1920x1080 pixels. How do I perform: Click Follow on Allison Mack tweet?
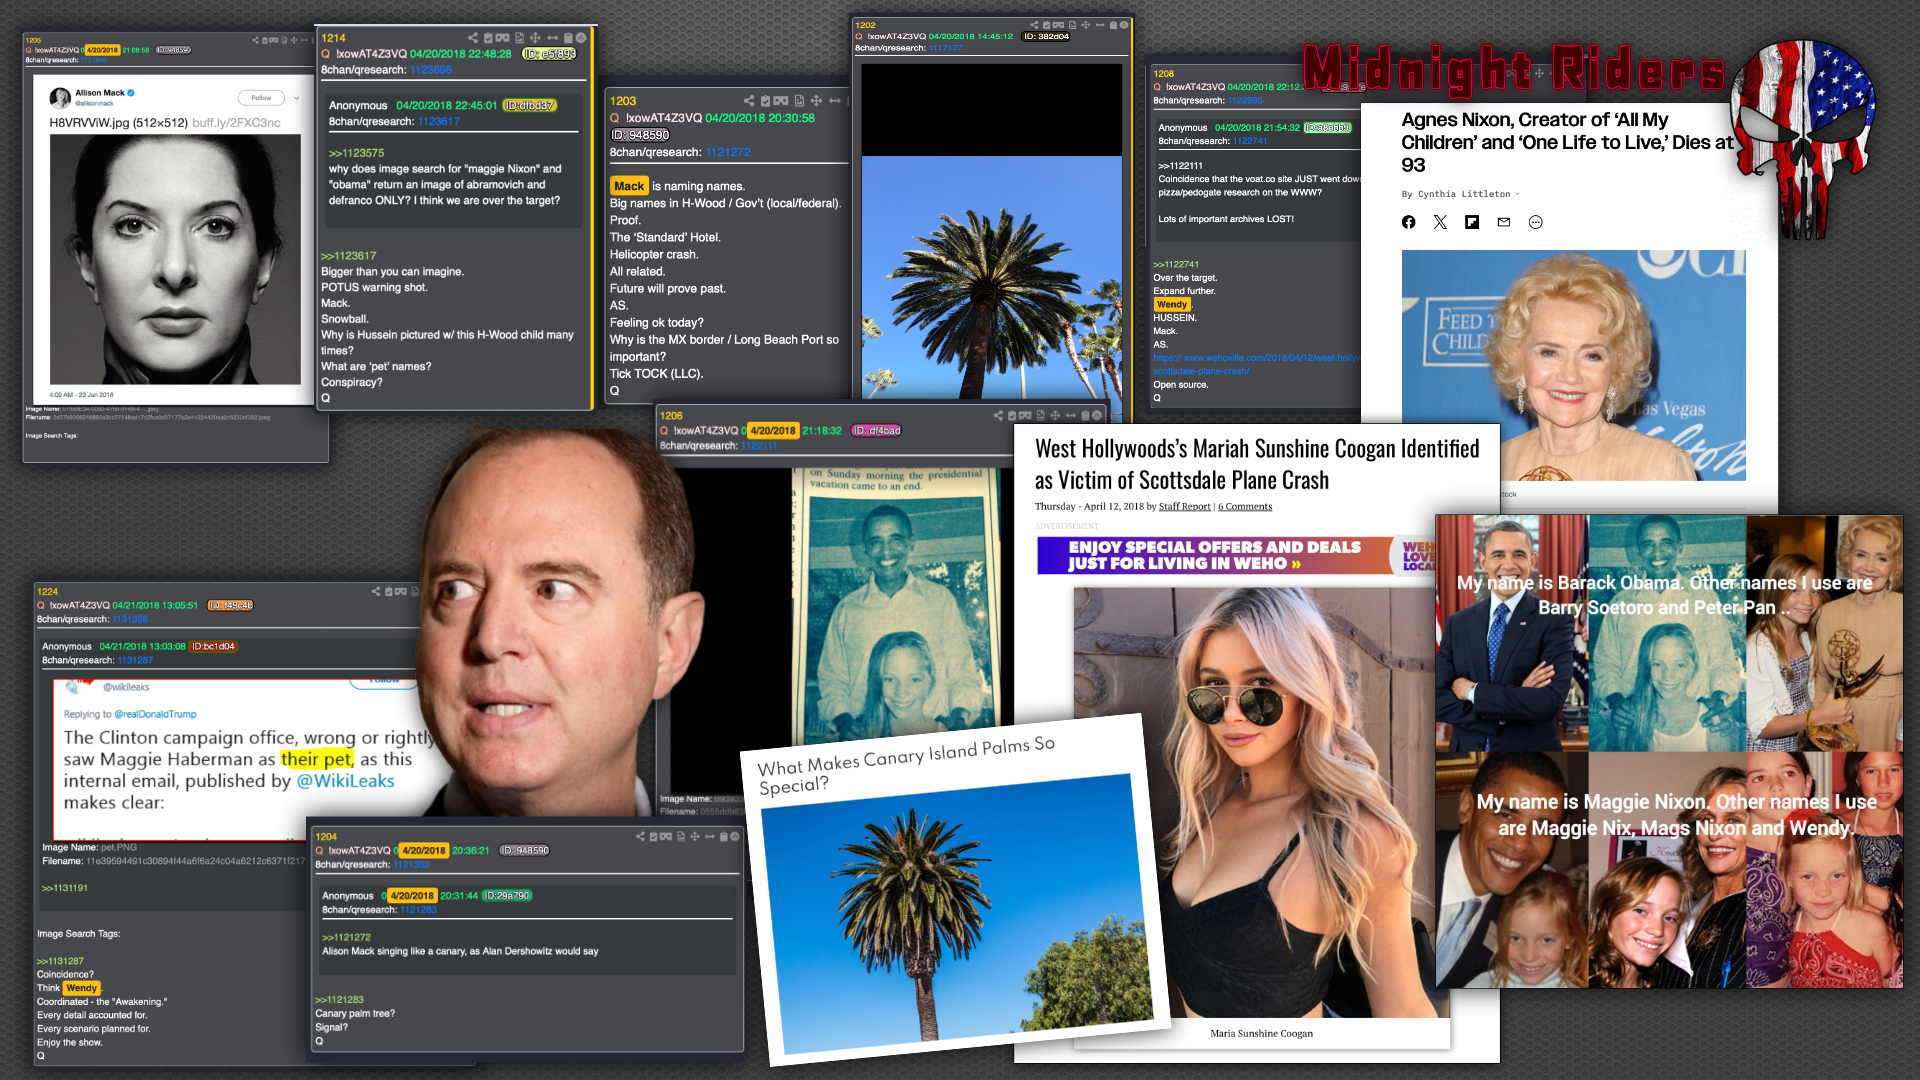261,98
